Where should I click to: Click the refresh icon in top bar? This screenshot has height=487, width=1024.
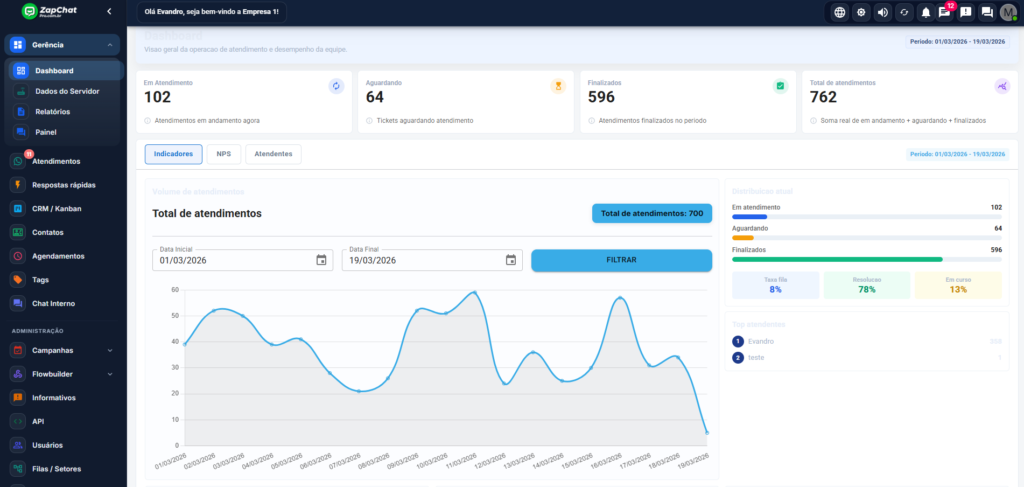[905, 12]
